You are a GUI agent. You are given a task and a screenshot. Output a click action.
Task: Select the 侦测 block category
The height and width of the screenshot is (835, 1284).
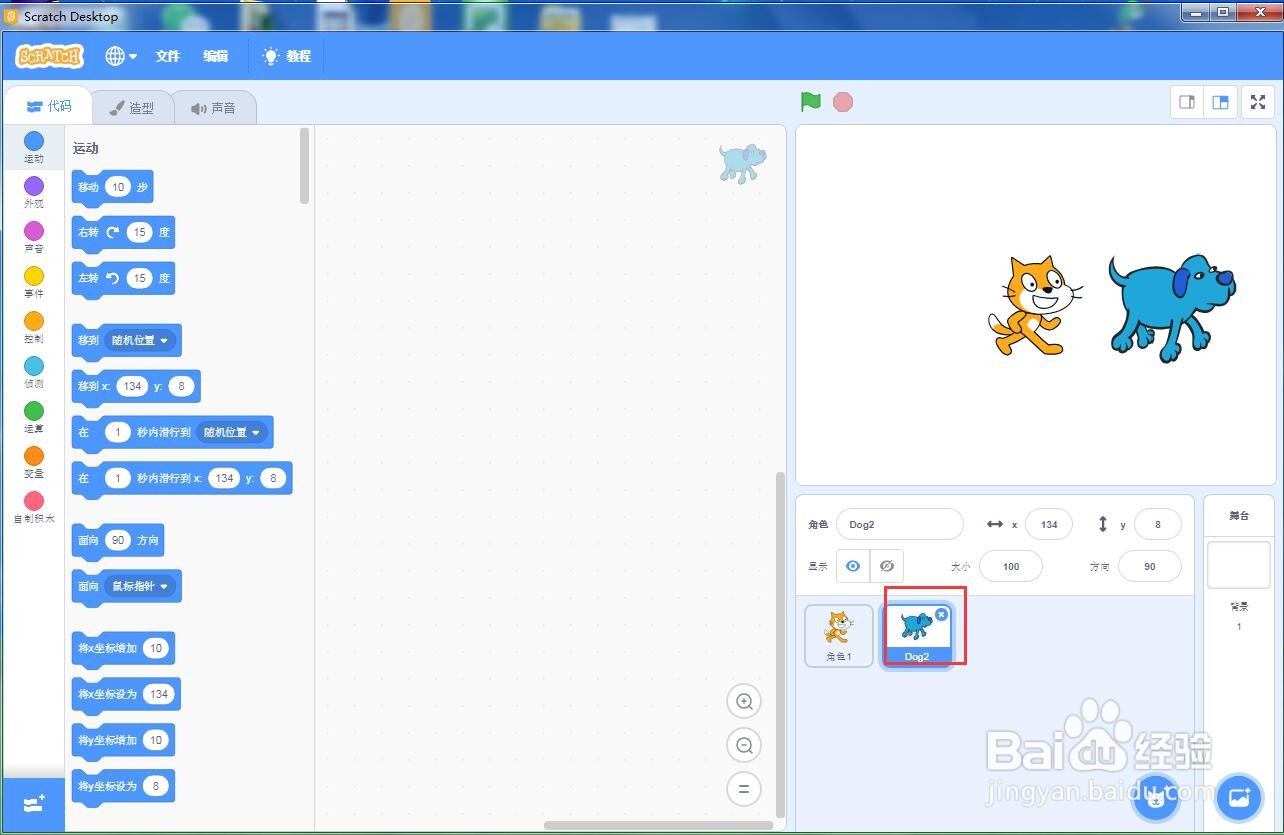(x=34, y=372)
